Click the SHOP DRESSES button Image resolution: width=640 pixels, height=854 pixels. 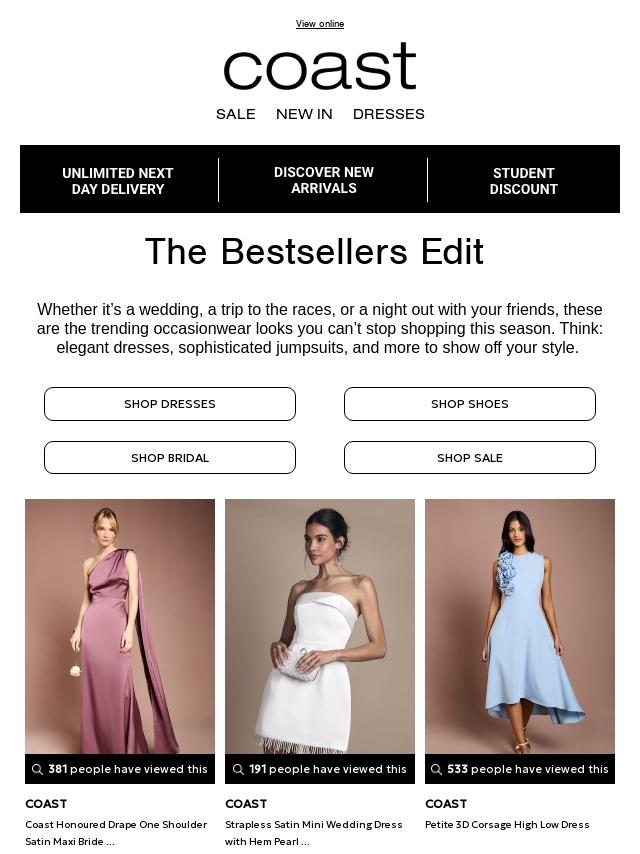pyautogui.click(x=170, y=404)
